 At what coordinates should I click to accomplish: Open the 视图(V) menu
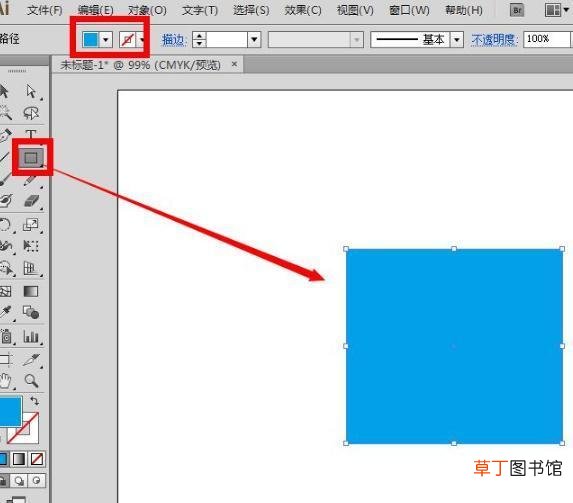(355, 10)
